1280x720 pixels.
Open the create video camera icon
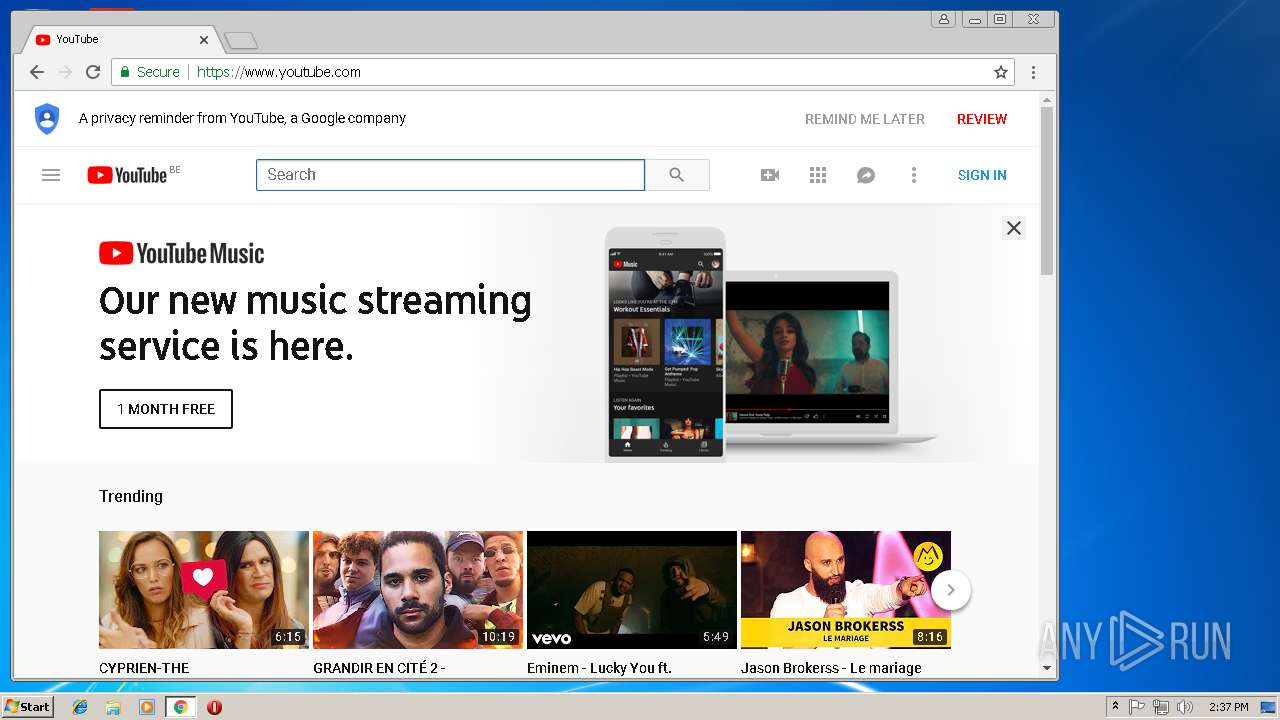tap(770, 175)
